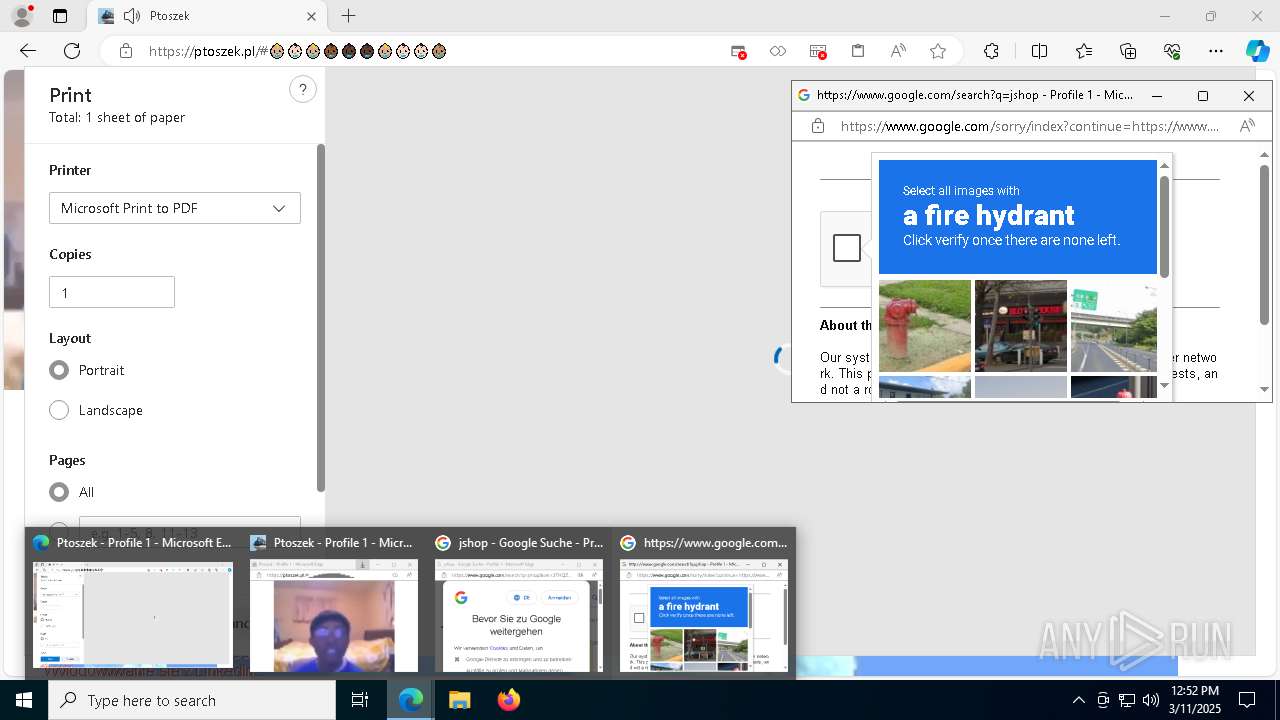1280x720 pixels.
Task: Open the Edge profile avatar
Action: click(x=22, y=16)
